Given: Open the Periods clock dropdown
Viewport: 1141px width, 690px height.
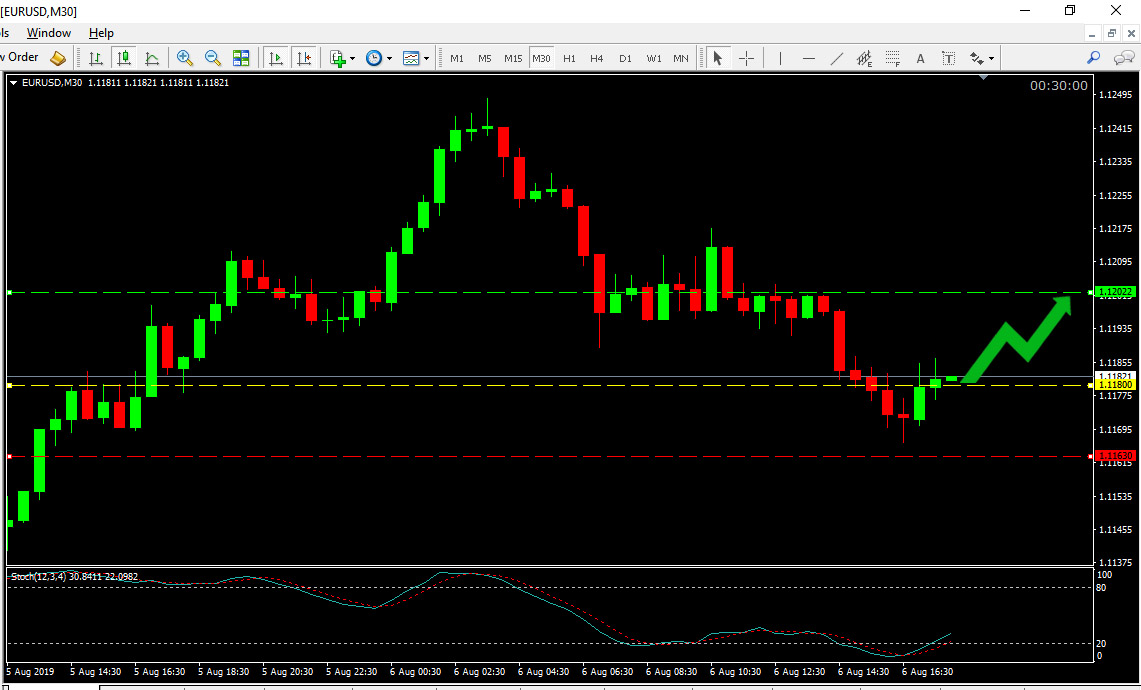Looking at the screenshot, I should click(x=378, y=58).
